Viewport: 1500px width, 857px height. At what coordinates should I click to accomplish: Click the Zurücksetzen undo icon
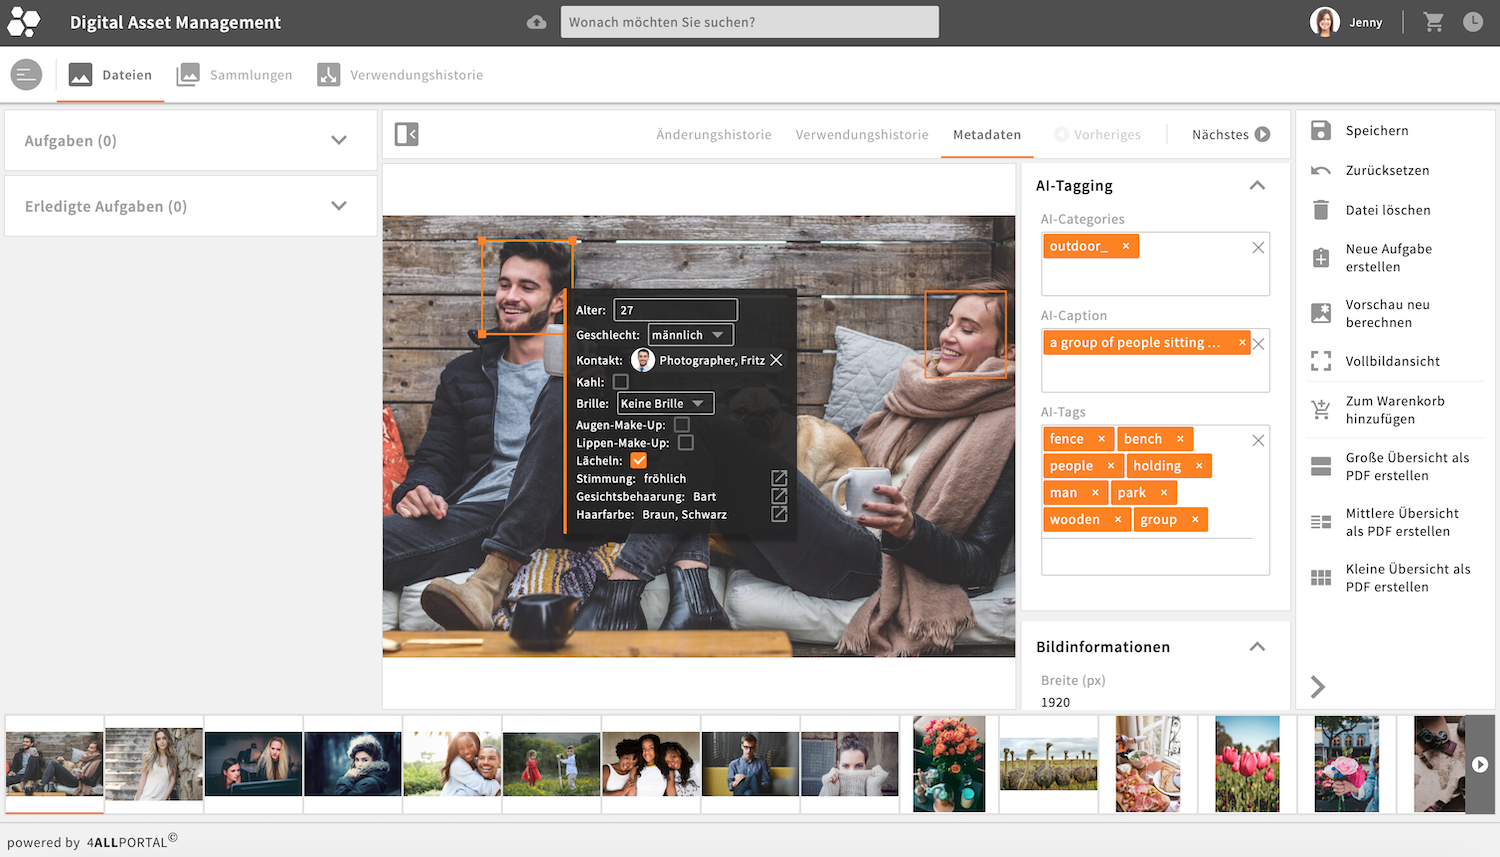[x=1321, y=170]
